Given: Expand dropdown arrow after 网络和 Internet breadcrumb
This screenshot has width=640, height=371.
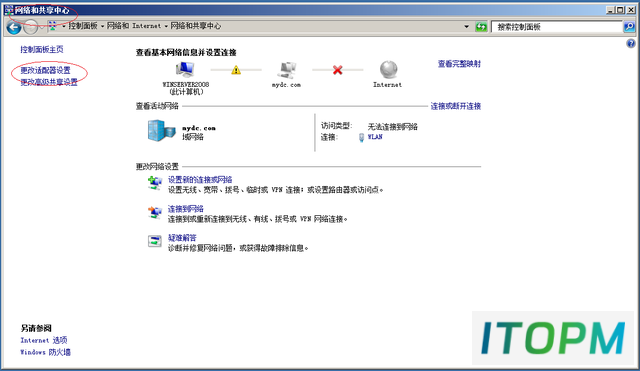Looking at the screenshot, I should 166,27.
